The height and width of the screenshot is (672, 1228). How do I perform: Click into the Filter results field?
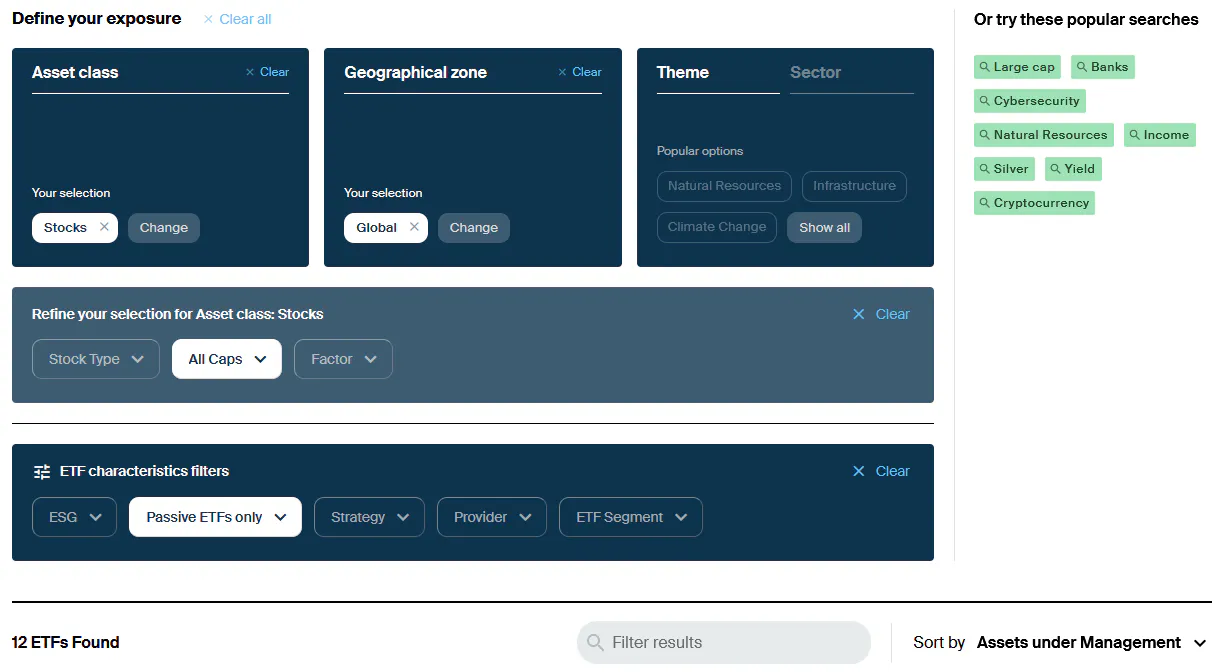point(724,642)
